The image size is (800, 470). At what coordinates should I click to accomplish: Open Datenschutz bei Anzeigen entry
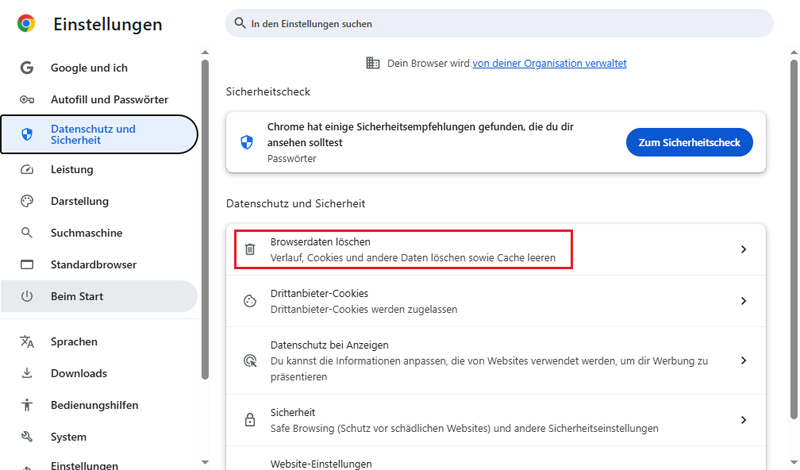495,360
